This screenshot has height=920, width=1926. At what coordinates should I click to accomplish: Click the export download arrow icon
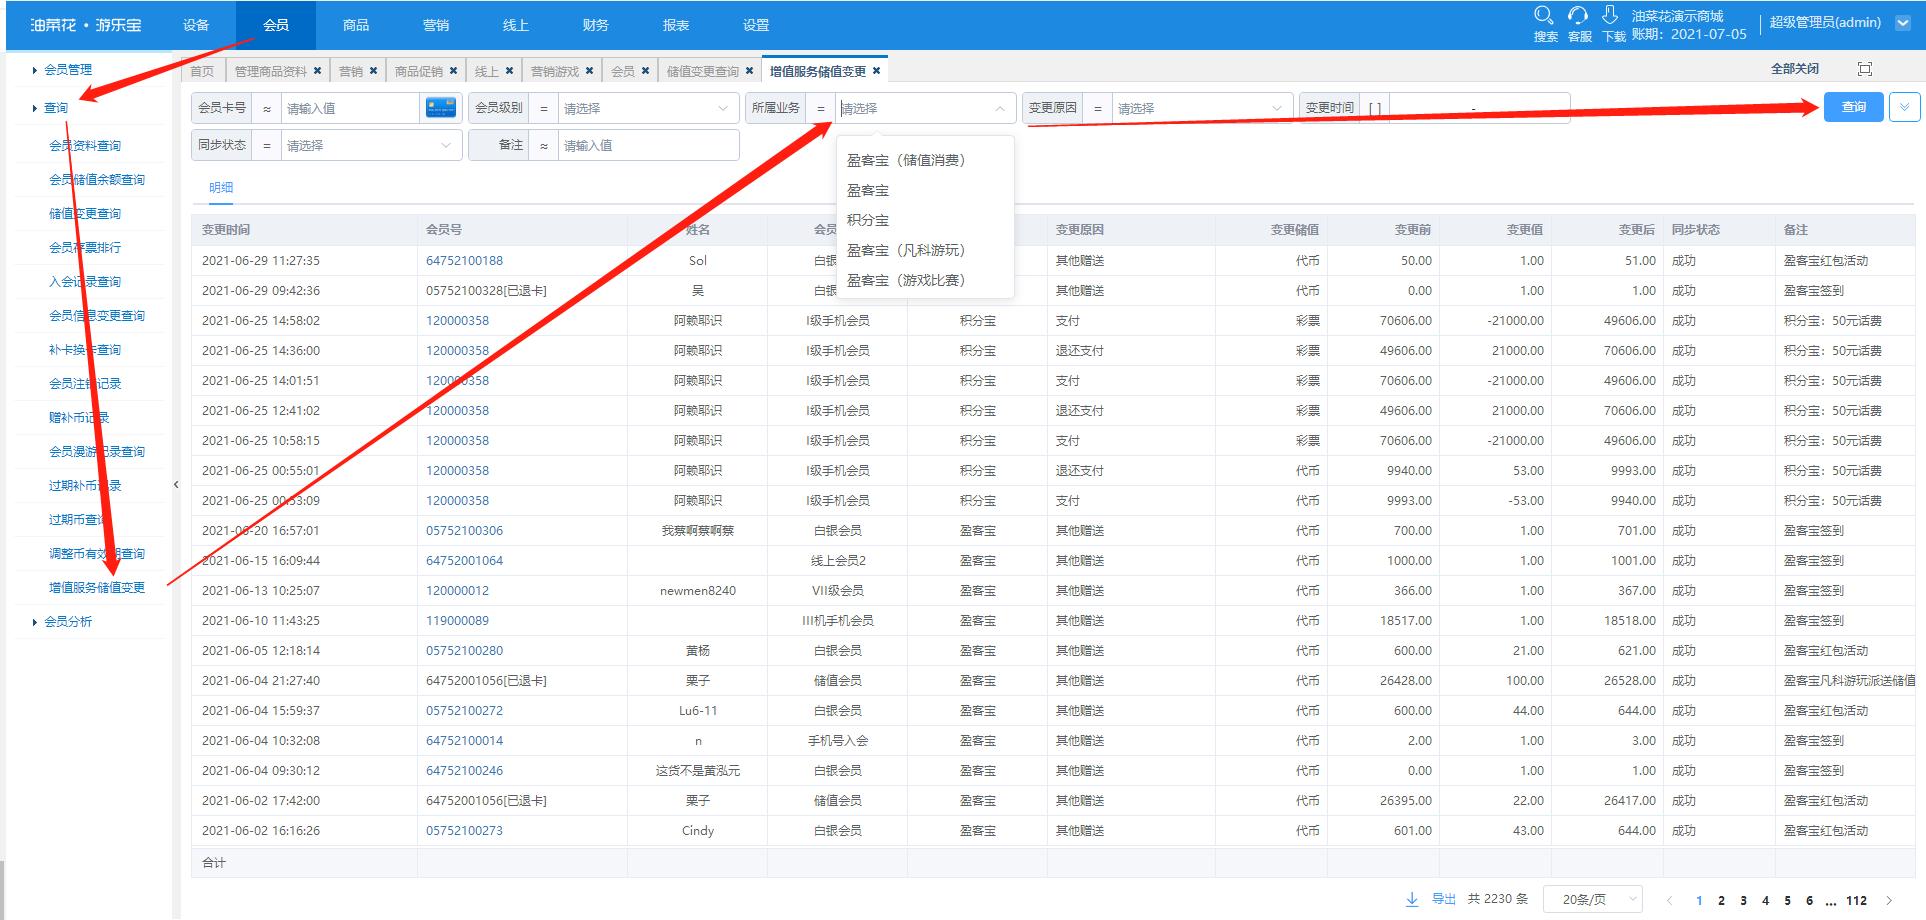(1412, 899)
